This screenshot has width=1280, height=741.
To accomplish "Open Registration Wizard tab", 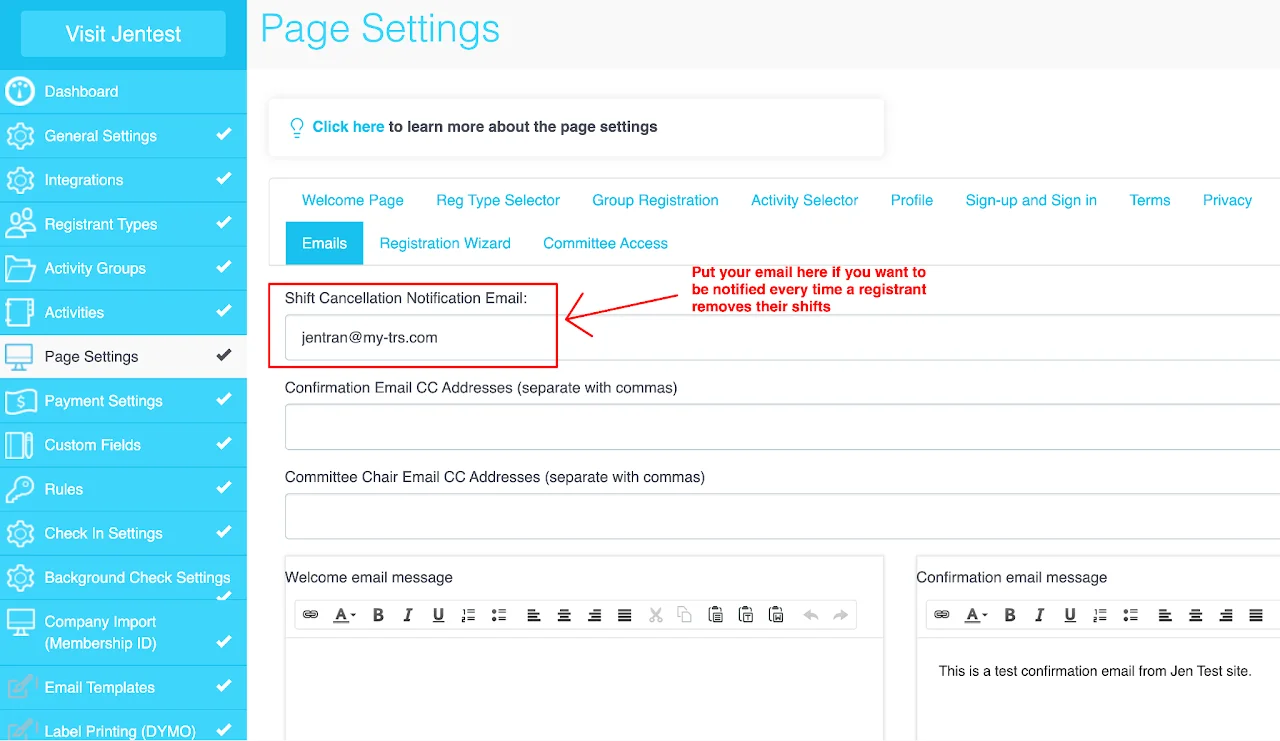I will [x=445, y=243].
